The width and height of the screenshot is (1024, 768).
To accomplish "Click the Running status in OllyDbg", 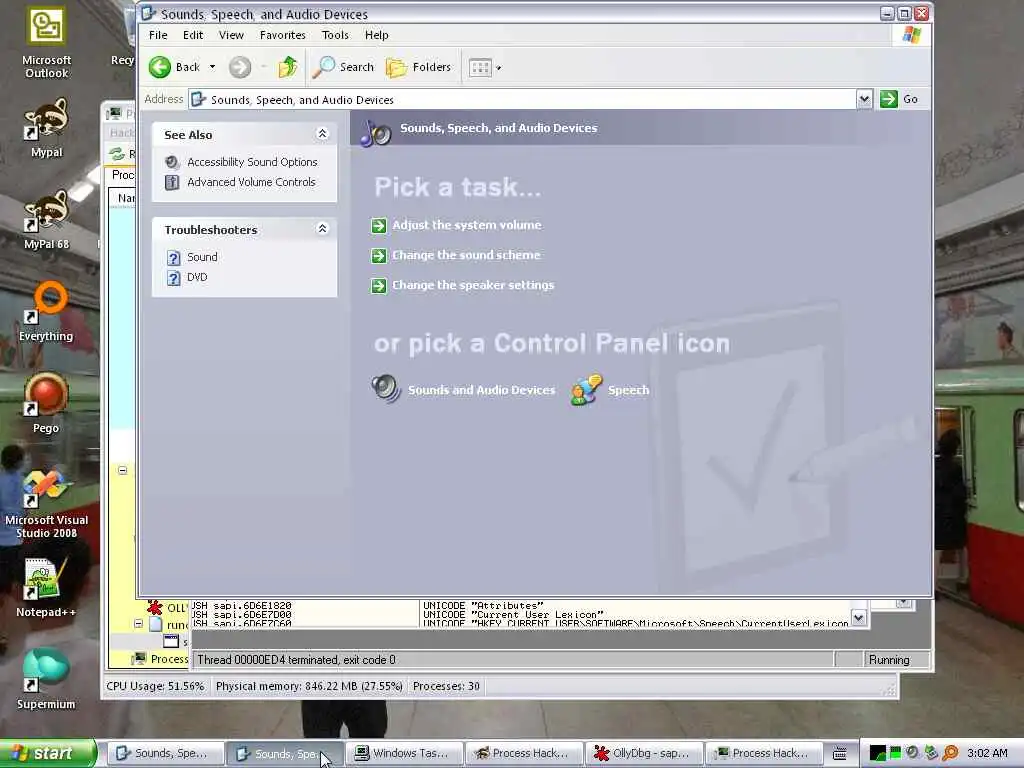I will (889, 660).
